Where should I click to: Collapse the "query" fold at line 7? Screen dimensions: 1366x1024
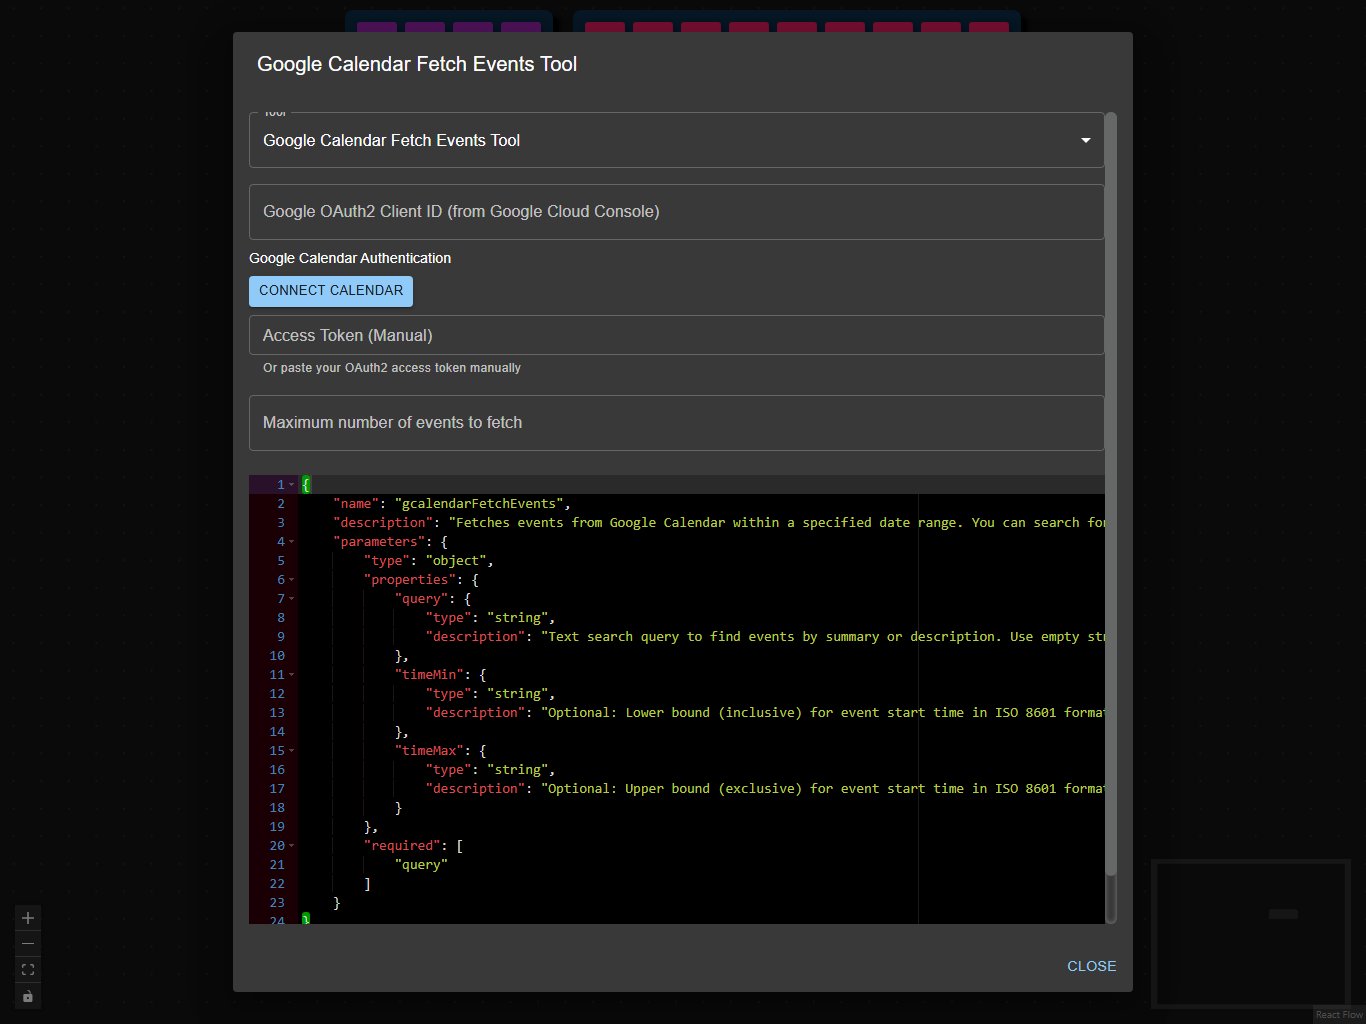point(292,599)
